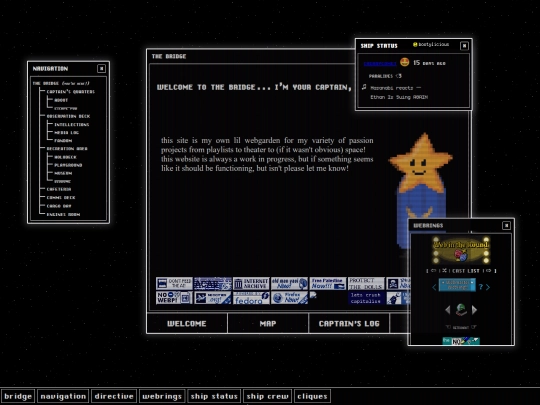This screenshot has height=405, width=540.
Task: Click the Welcome to the Bridge heading
Action: point(255,87)
